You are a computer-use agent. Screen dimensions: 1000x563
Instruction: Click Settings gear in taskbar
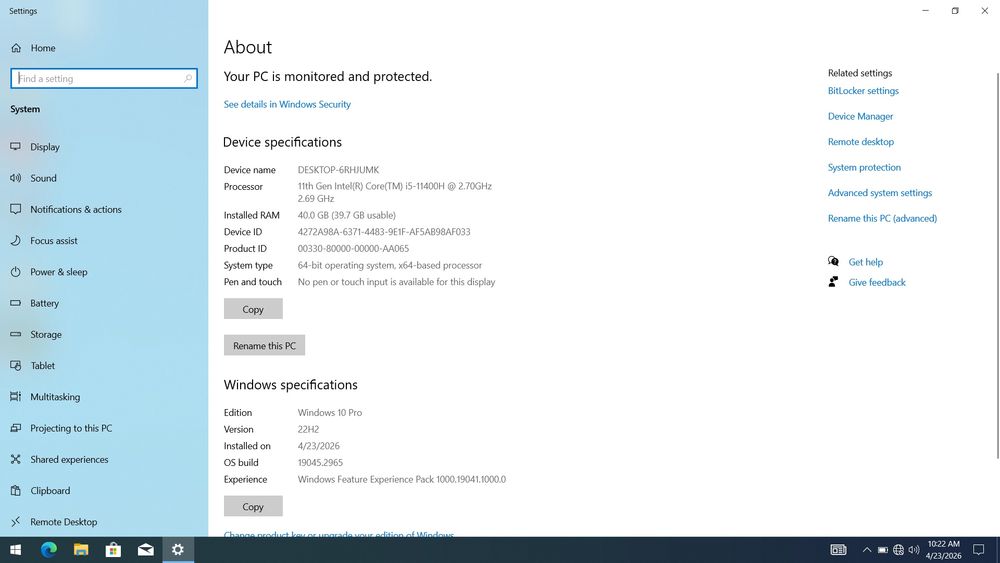(178, 550)
